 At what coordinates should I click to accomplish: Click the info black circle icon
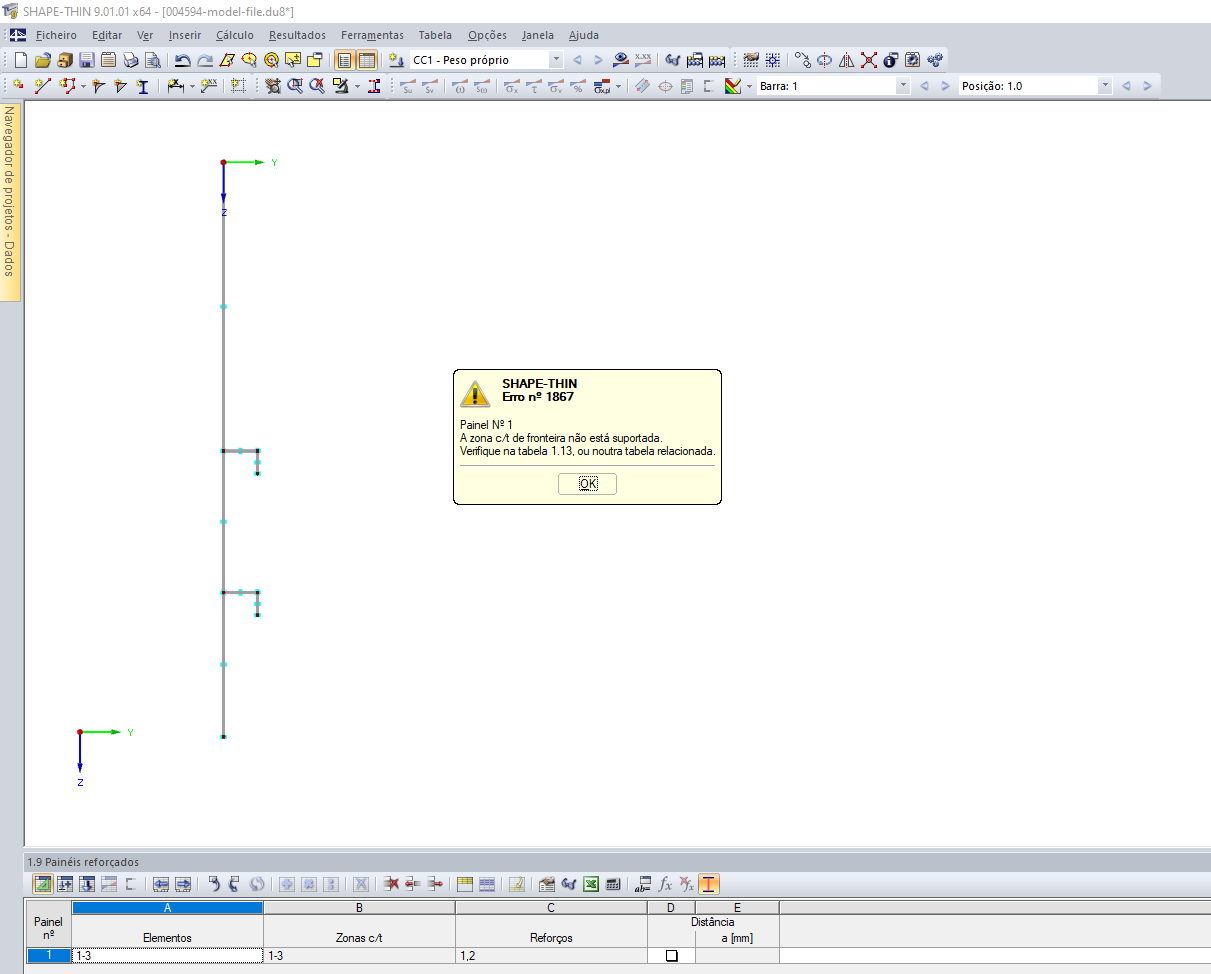(891, 60)
